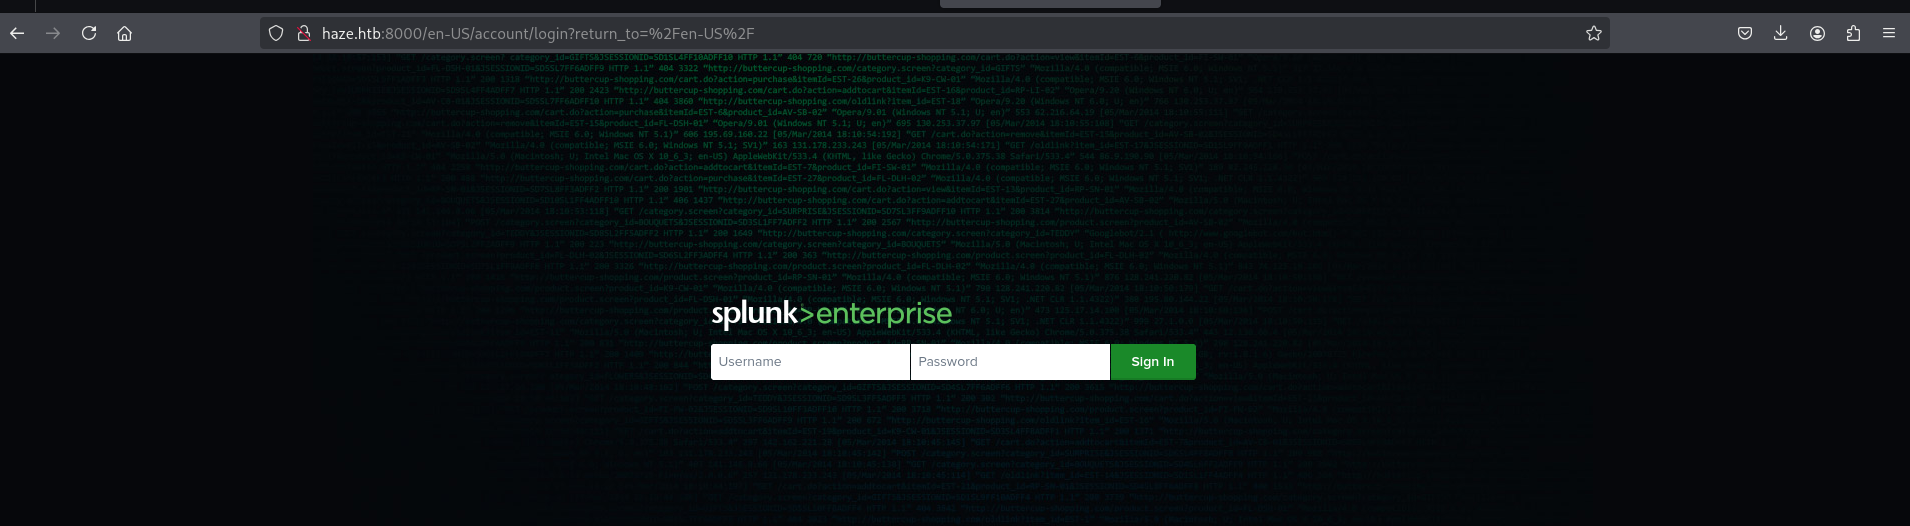View the insecure connection padlock info
1910x526 pixels.
coord(303,33)
